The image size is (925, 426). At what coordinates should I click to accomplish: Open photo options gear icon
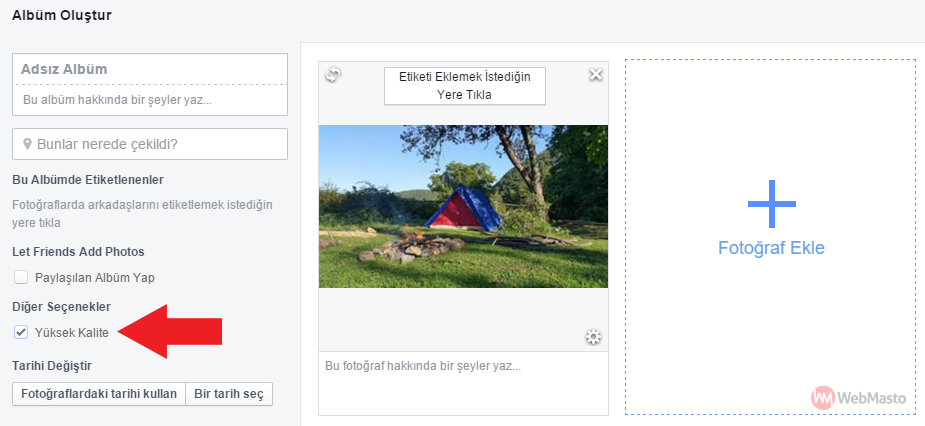593,337
